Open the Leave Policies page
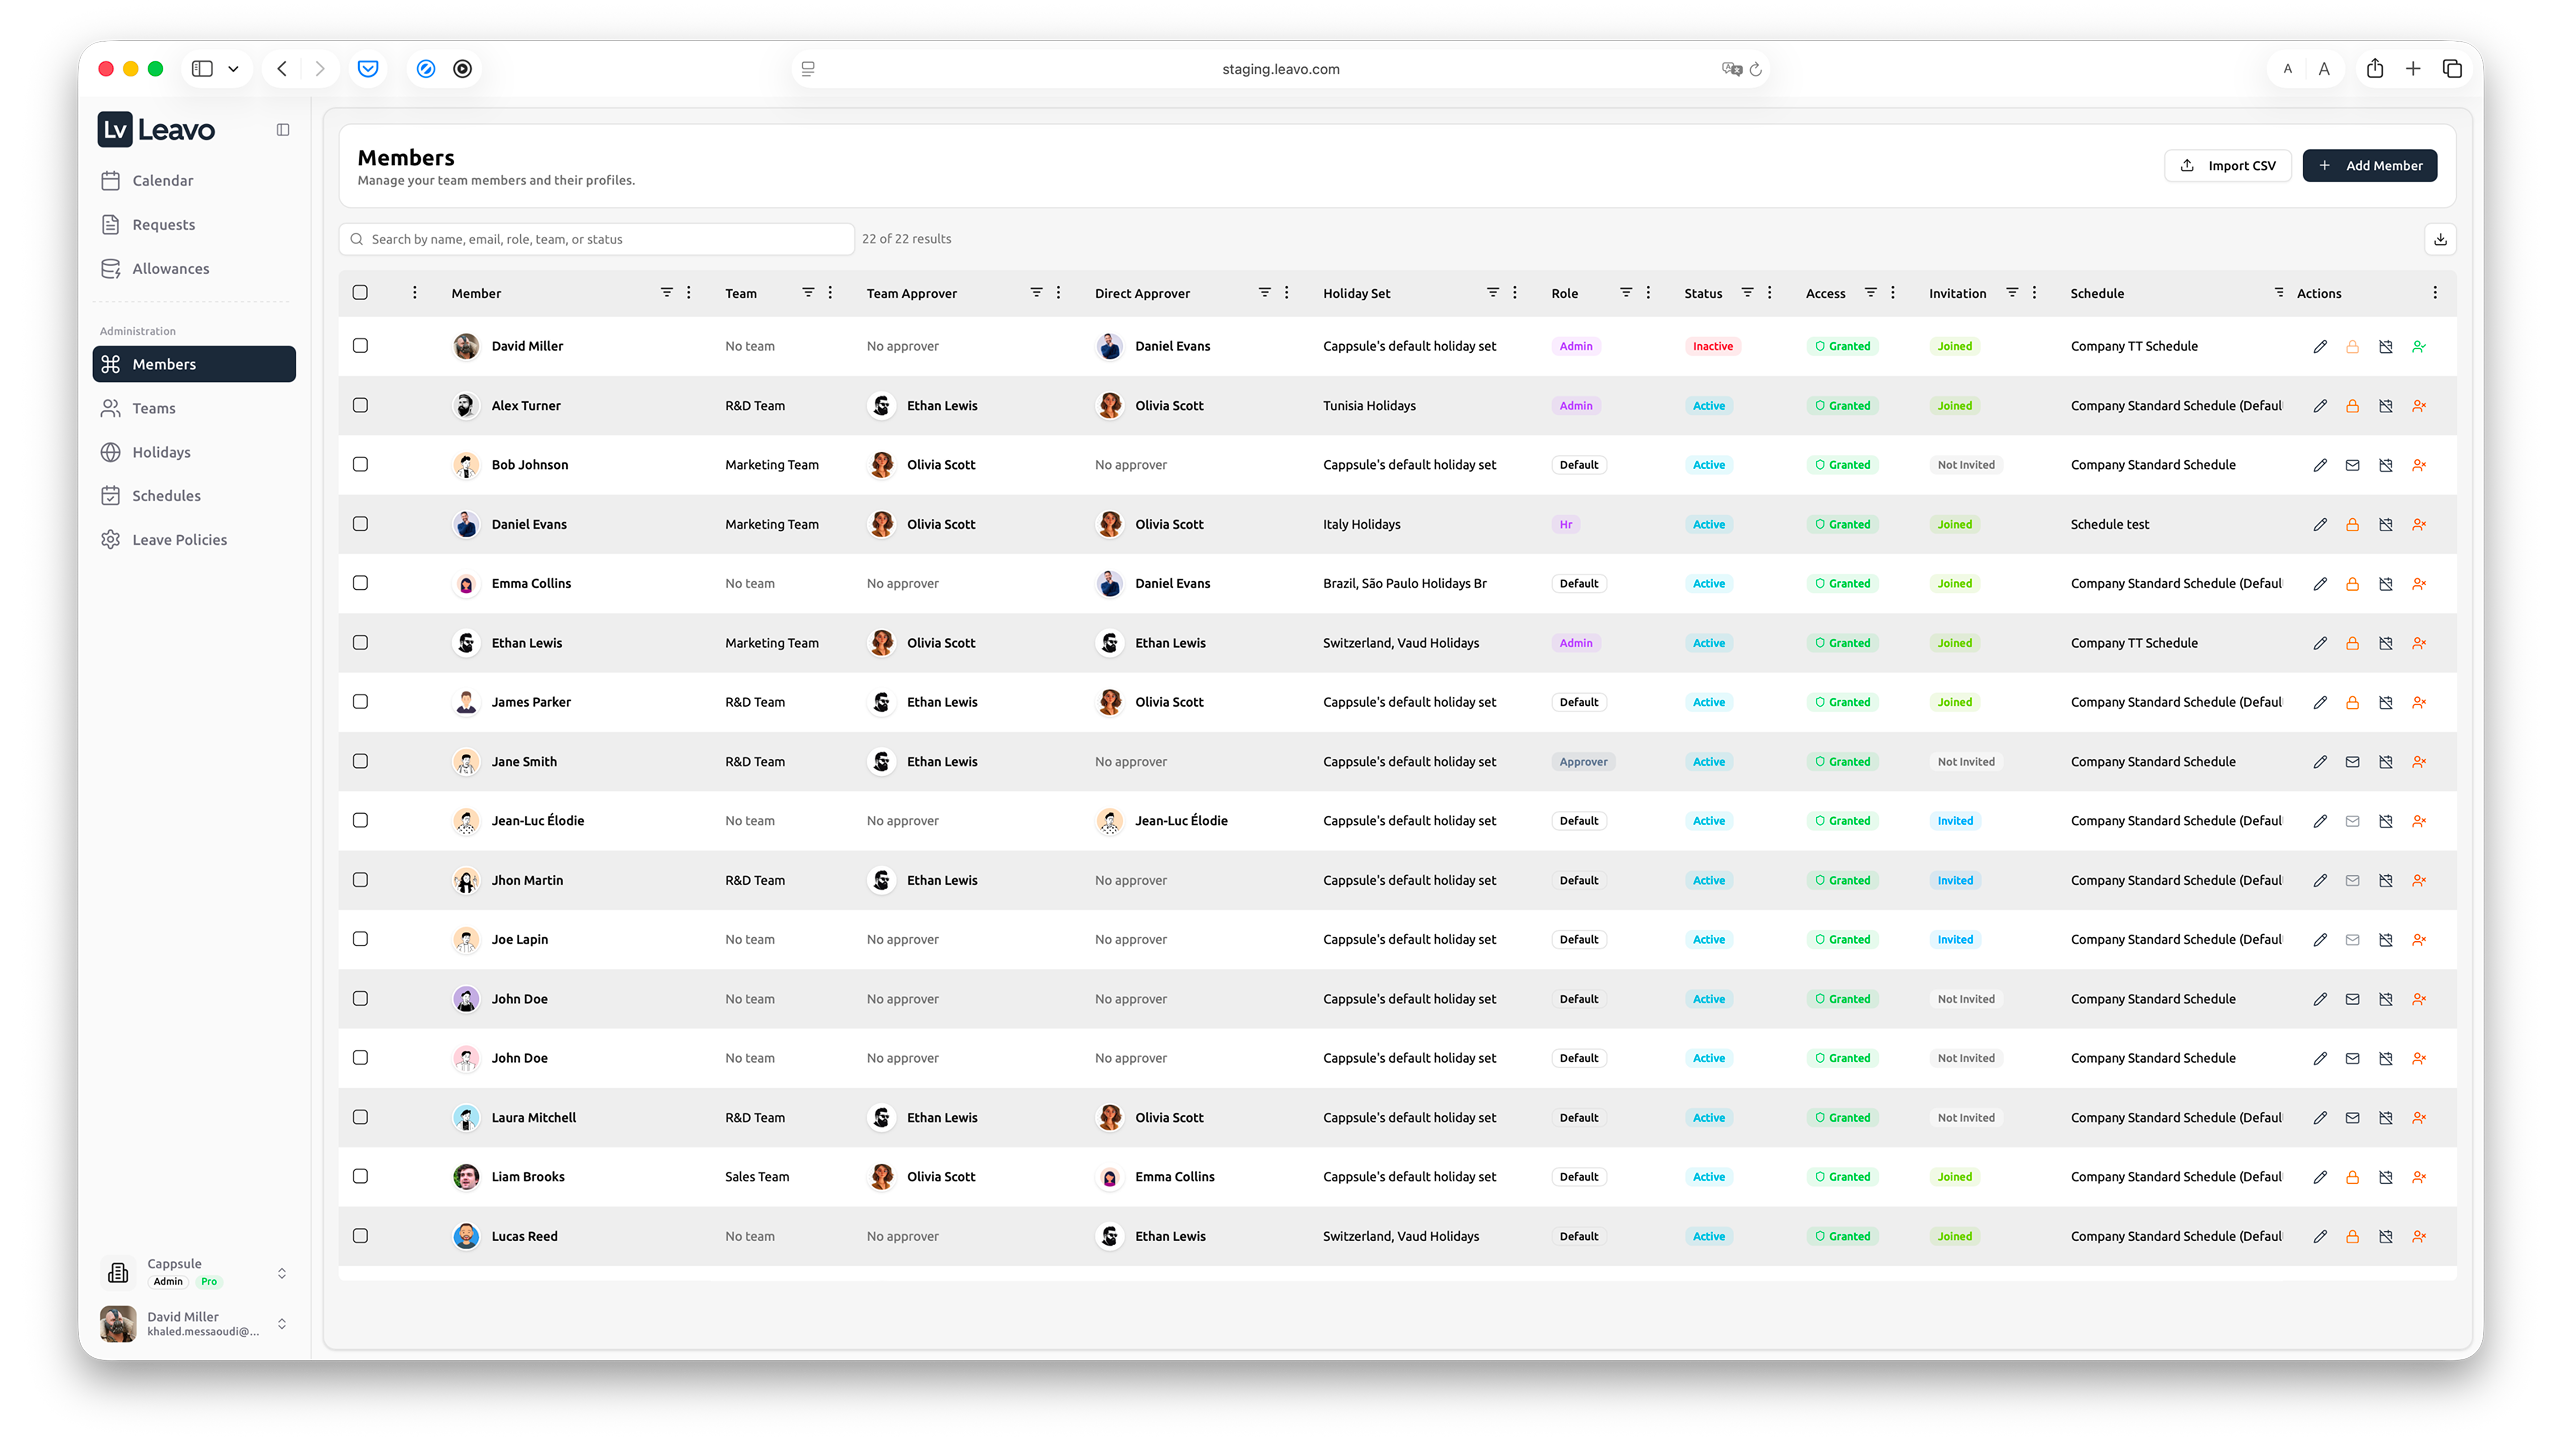The width and height of the screenshot is (2560, 1440). [x=179, y=539]
